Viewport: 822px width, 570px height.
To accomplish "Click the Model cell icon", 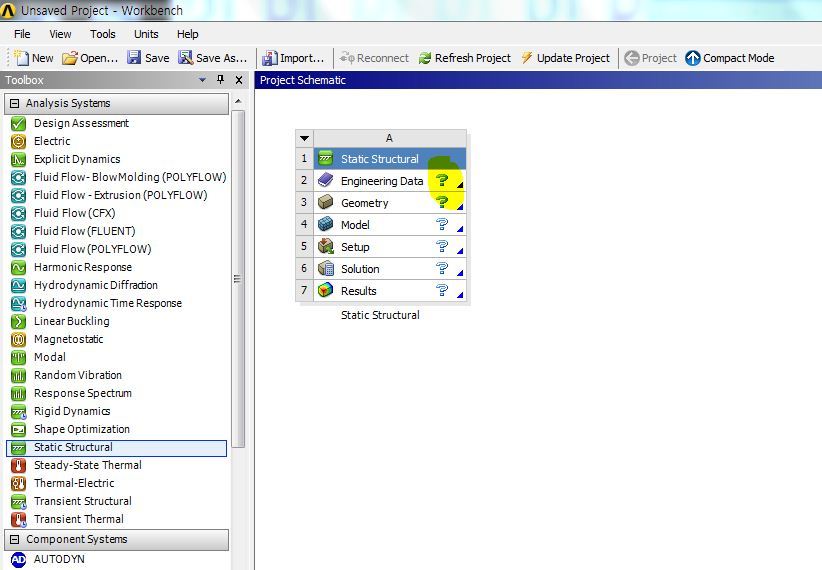I will point(326,224).
